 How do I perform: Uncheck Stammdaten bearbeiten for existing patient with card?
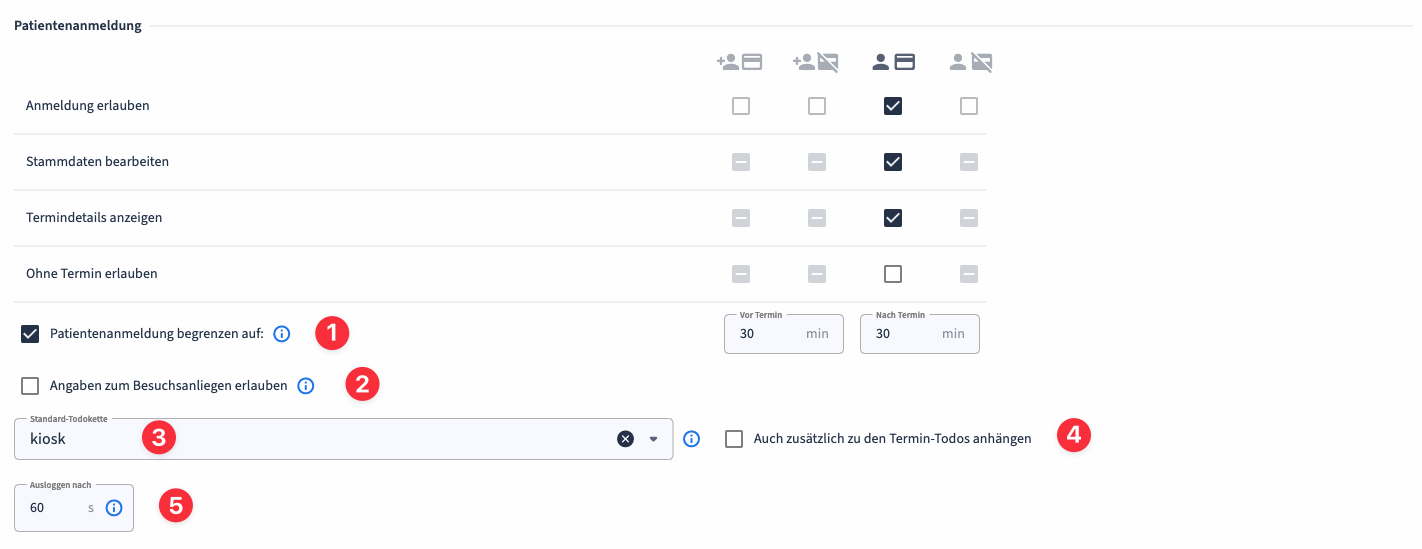(893, 162)
